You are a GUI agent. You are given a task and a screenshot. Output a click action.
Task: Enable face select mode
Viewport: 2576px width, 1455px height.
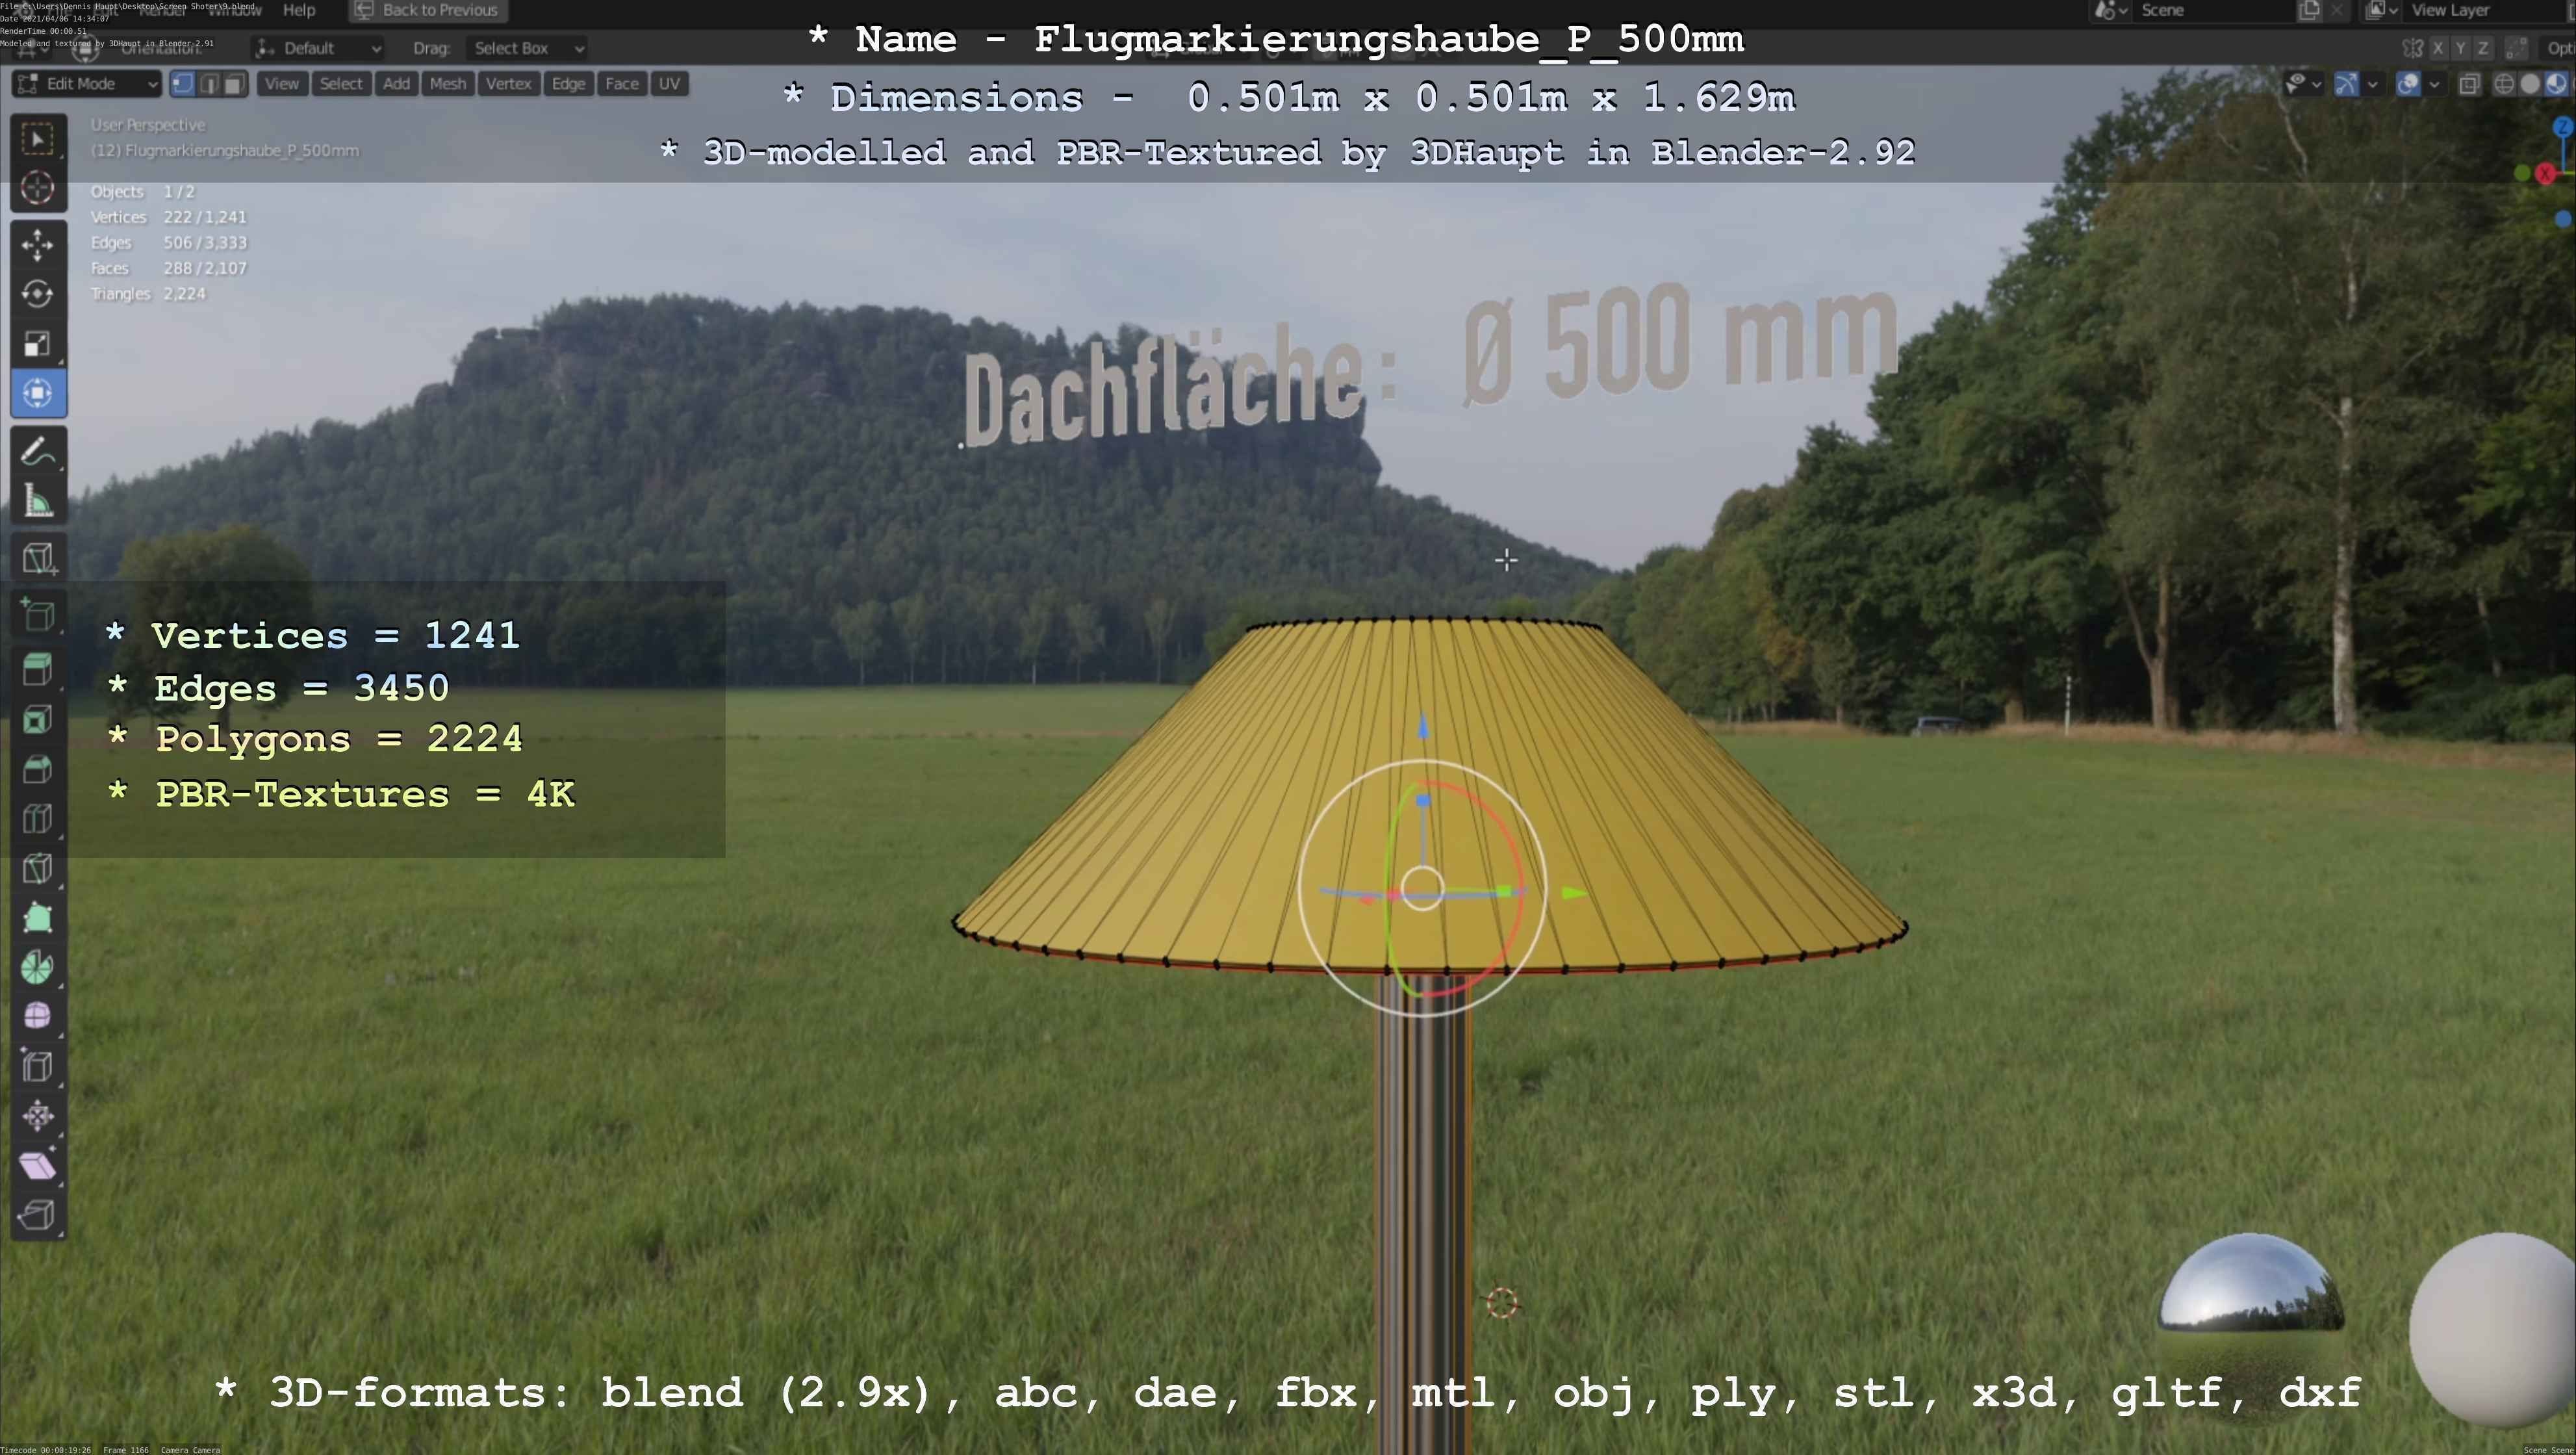234,84
